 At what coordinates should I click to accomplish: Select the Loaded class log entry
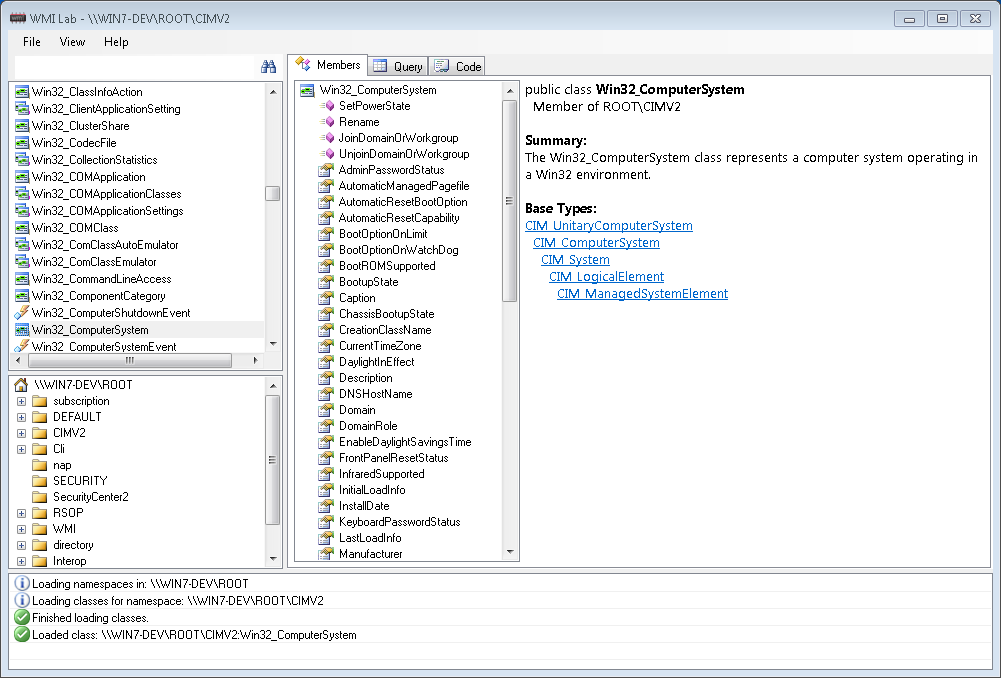[194, 635]
